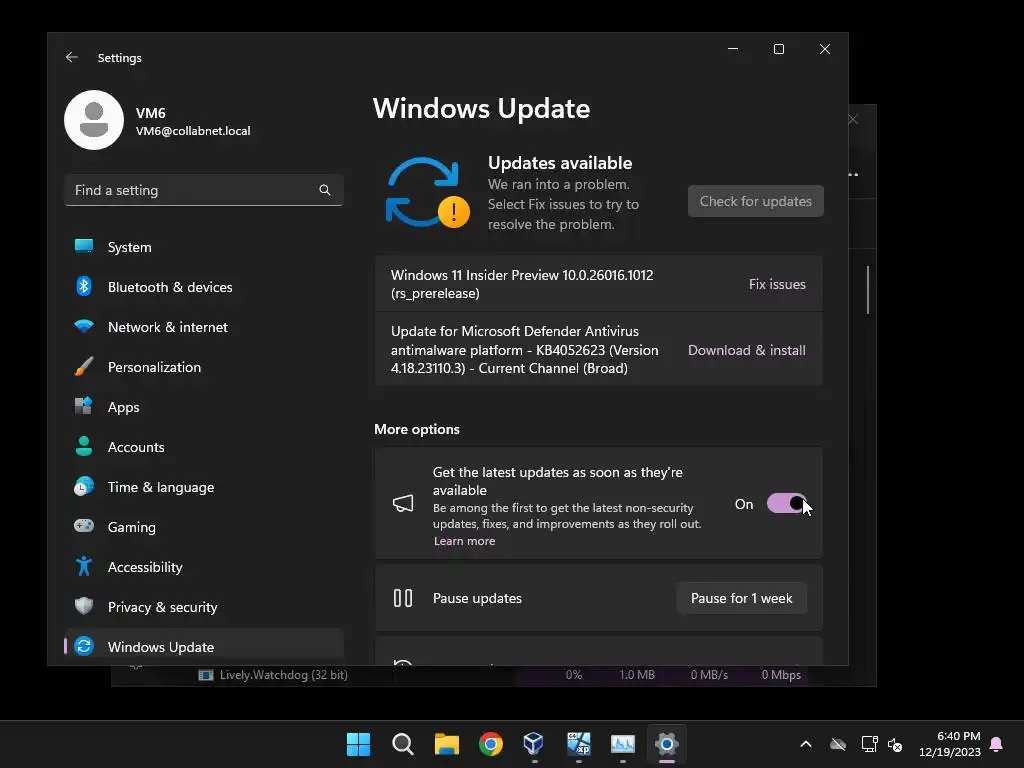
Task: Show hidden system tray icons
Action: [x=806, y=744]
